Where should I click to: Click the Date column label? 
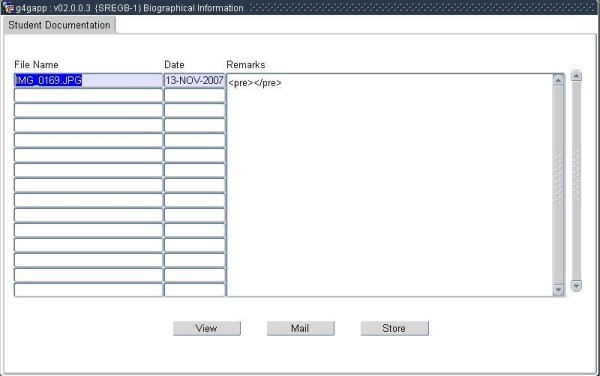[174, 65]
